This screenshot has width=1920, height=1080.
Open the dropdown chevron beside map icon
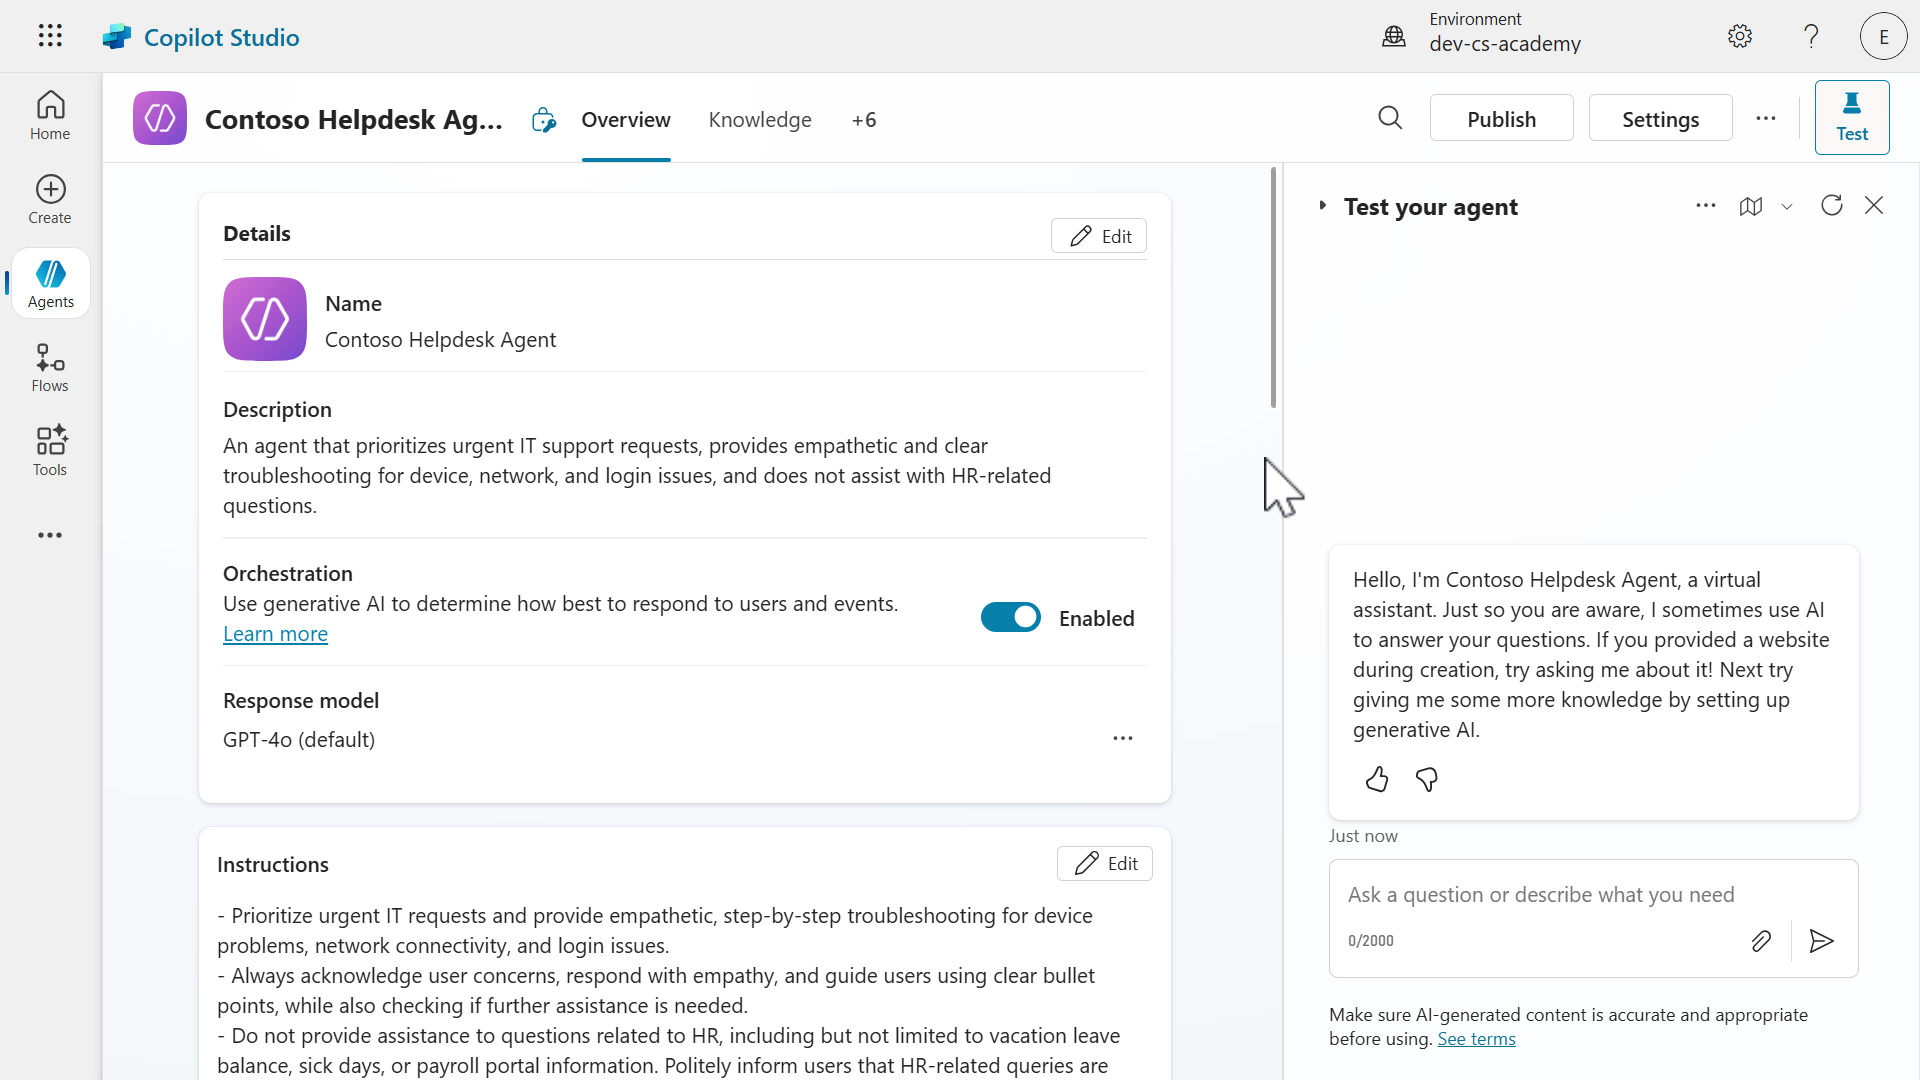tap(1787, 206)
